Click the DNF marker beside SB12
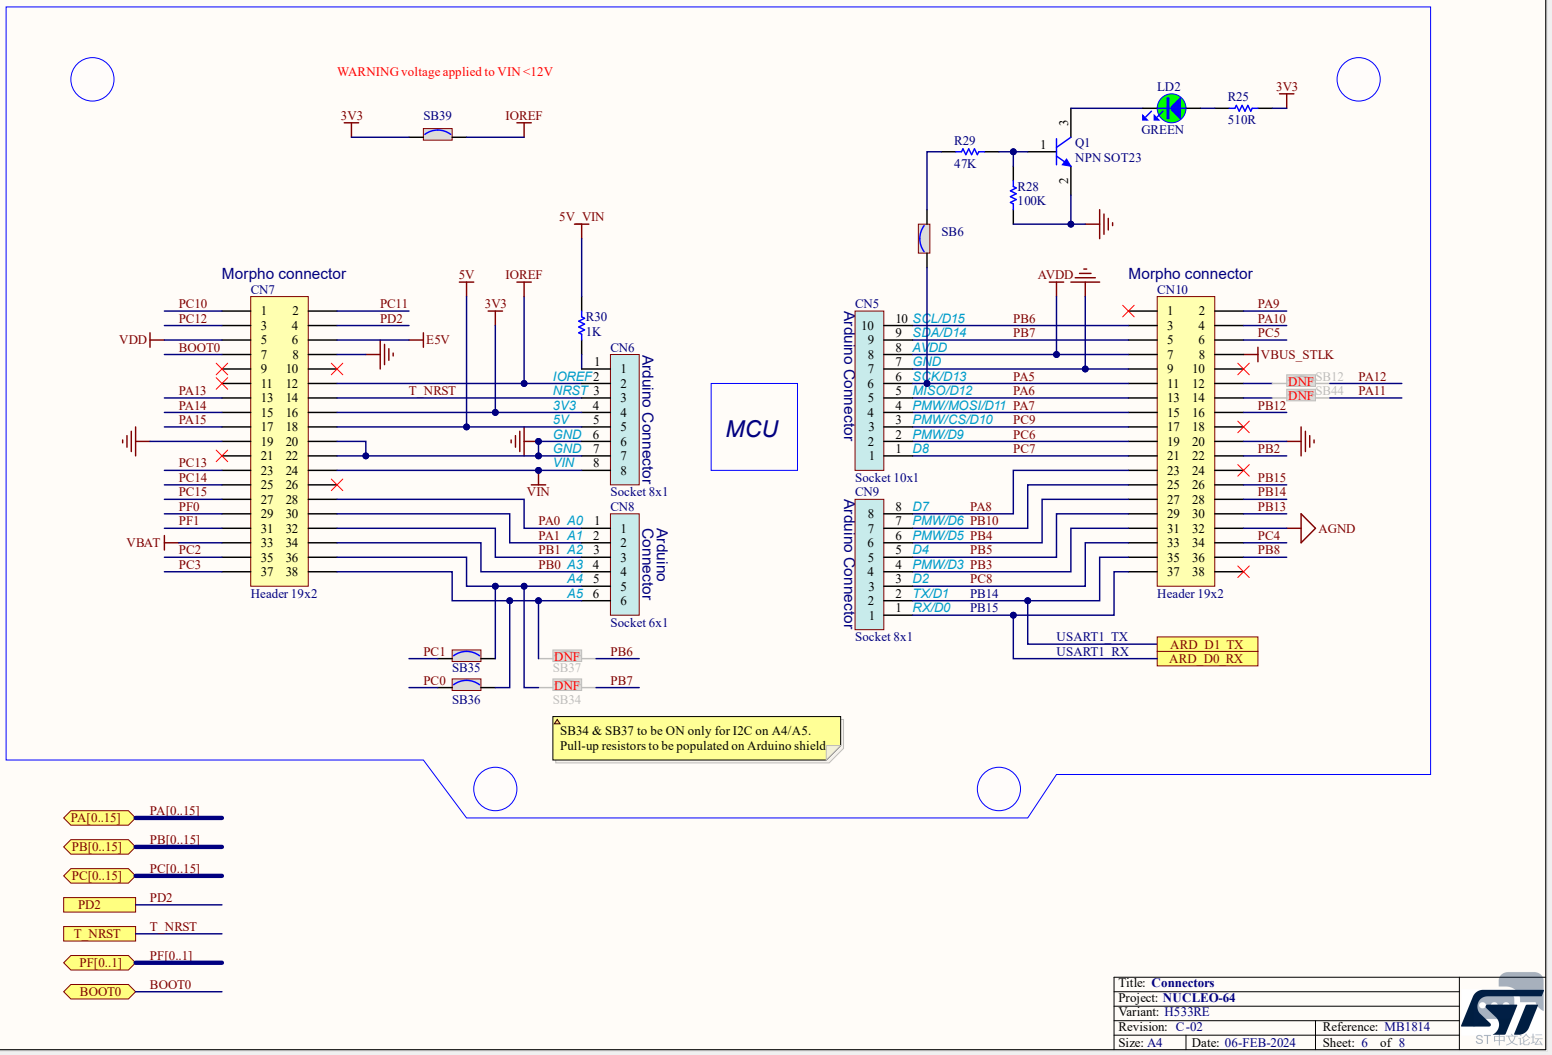This screenshot has width=1552, height=1055. click(1301, 381)
